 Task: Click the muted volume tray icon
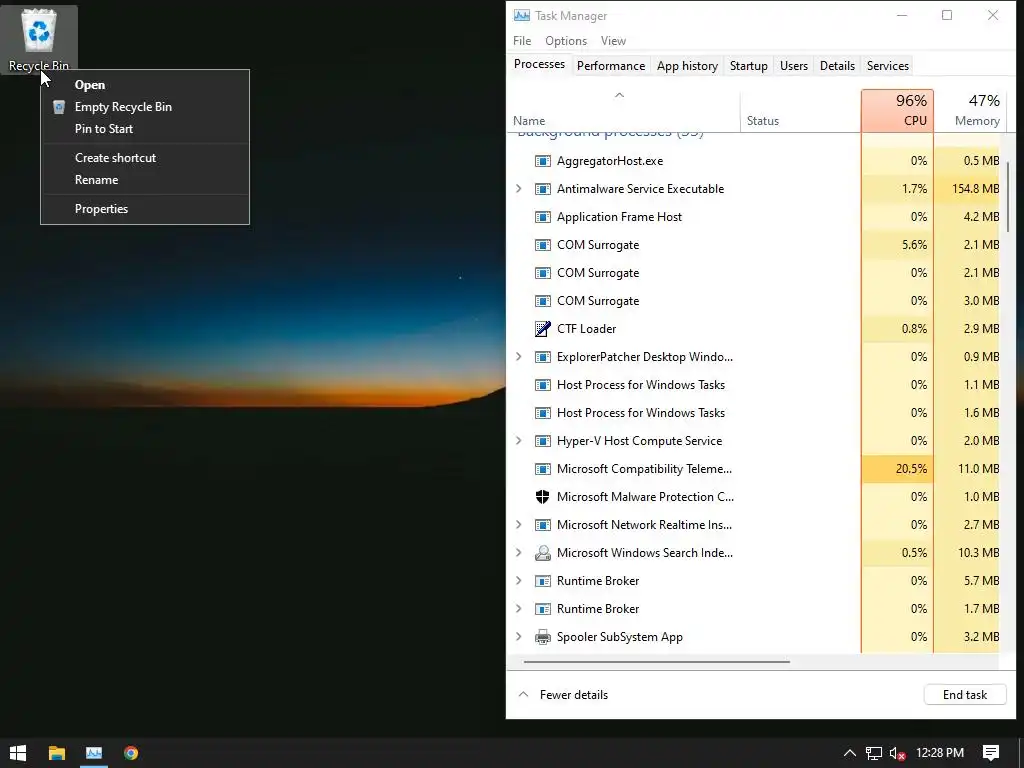(897, 753)
